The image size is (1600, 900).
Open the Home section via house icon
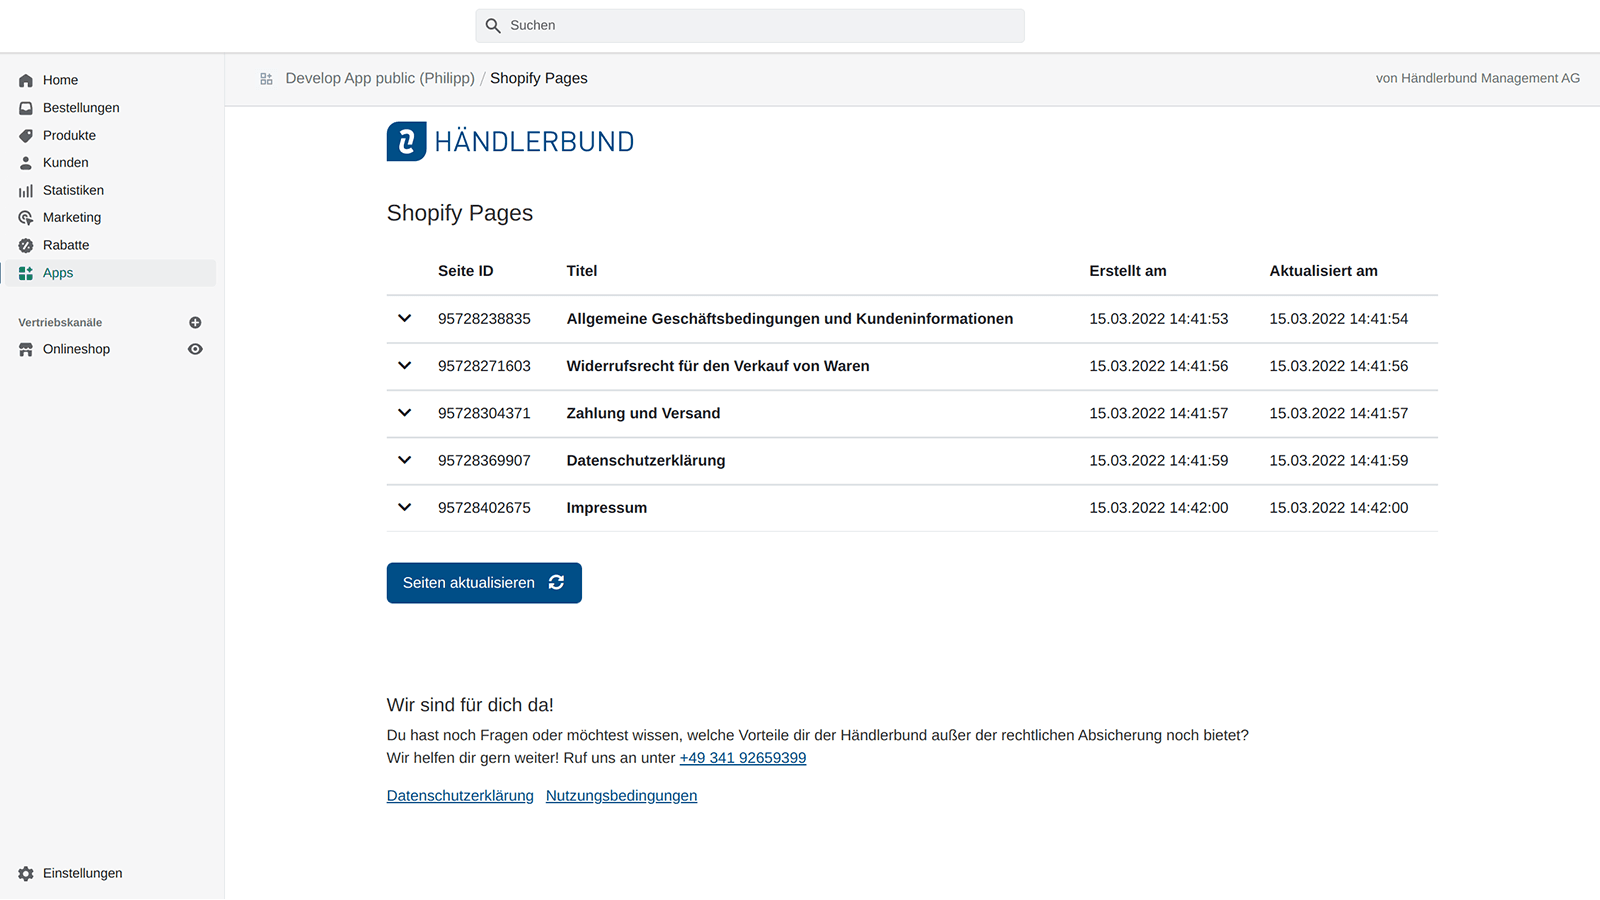pyautogui.click(x=25, y=80)
